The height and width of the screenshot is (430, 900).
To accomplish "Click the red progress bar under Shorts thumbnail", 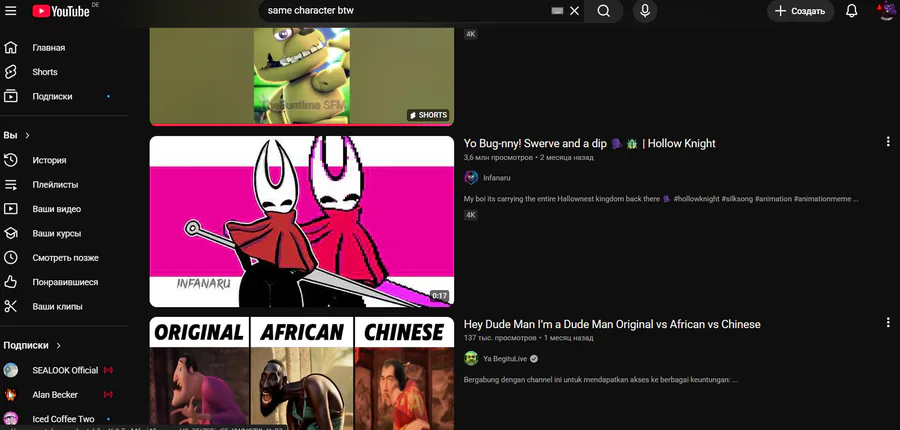I will click(301, 125).
